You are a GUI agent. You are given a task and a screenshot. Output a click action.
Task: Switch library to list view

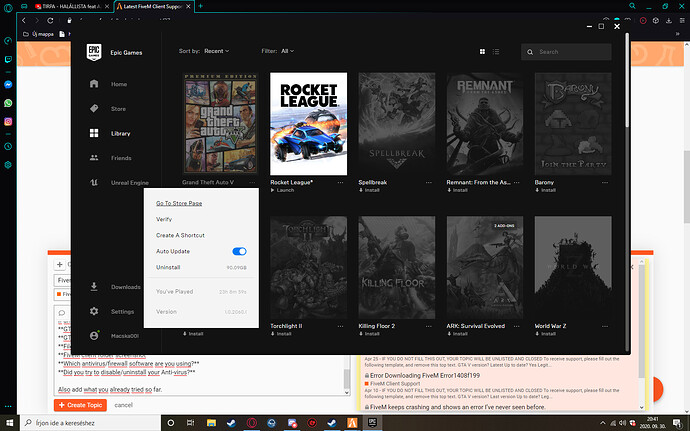tap(496, 51)
